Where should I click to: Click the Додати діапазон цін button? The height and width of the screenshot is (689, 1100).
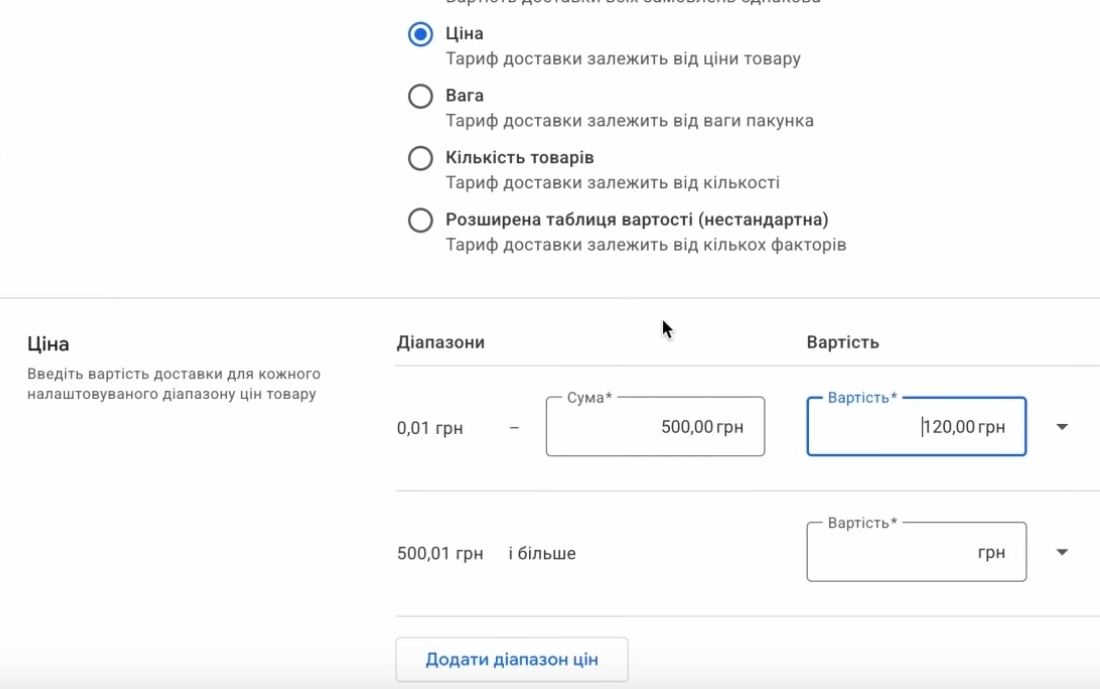pos(512,660)
